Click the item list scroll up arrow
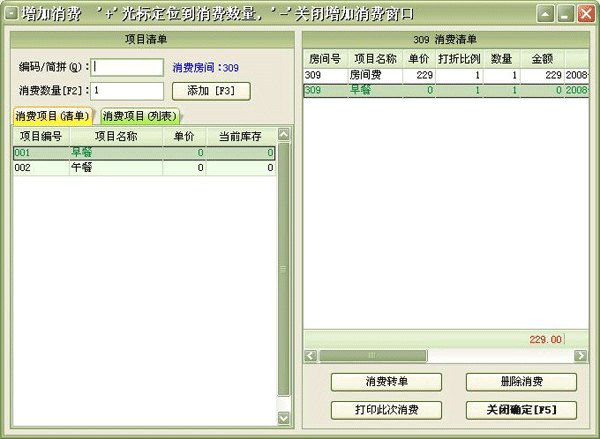600x439 pixels. click(x=283, y=135)
